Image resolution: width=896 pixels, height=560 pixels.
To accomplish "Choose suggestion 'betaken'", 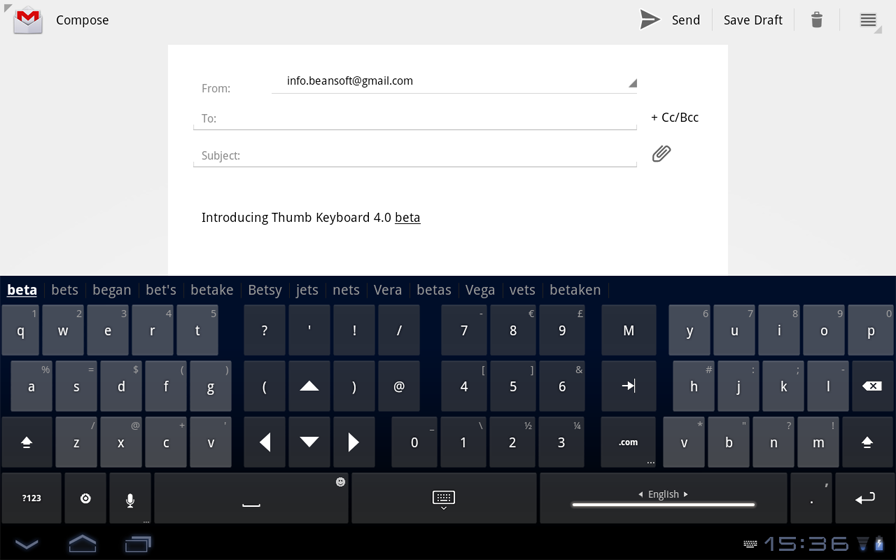I will click(575, 290).
